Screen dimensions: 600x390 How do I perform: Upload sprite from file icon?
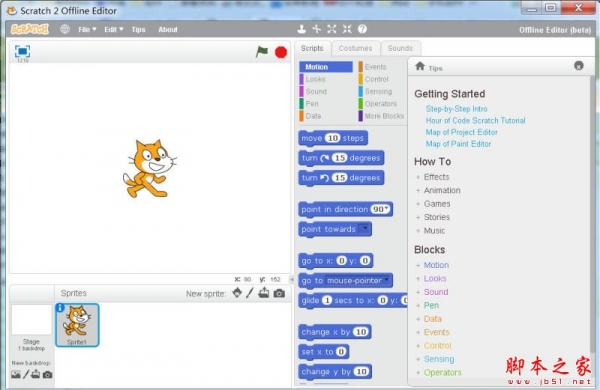(264, 293)
